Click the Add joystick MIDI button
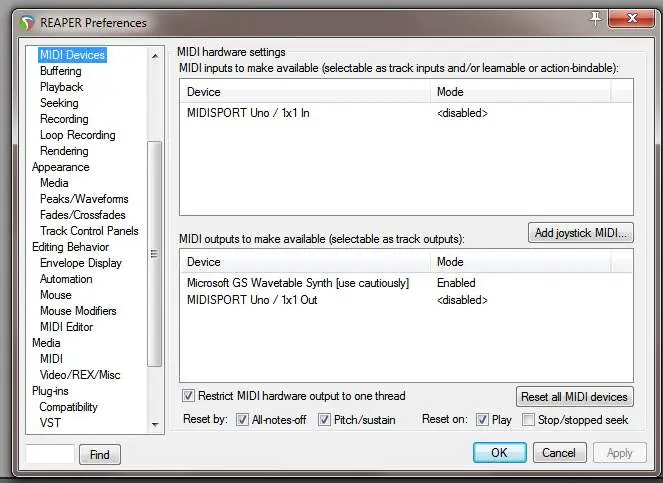Image resolution: width=663 pixels, height=483 pixels. click(581, 233)
